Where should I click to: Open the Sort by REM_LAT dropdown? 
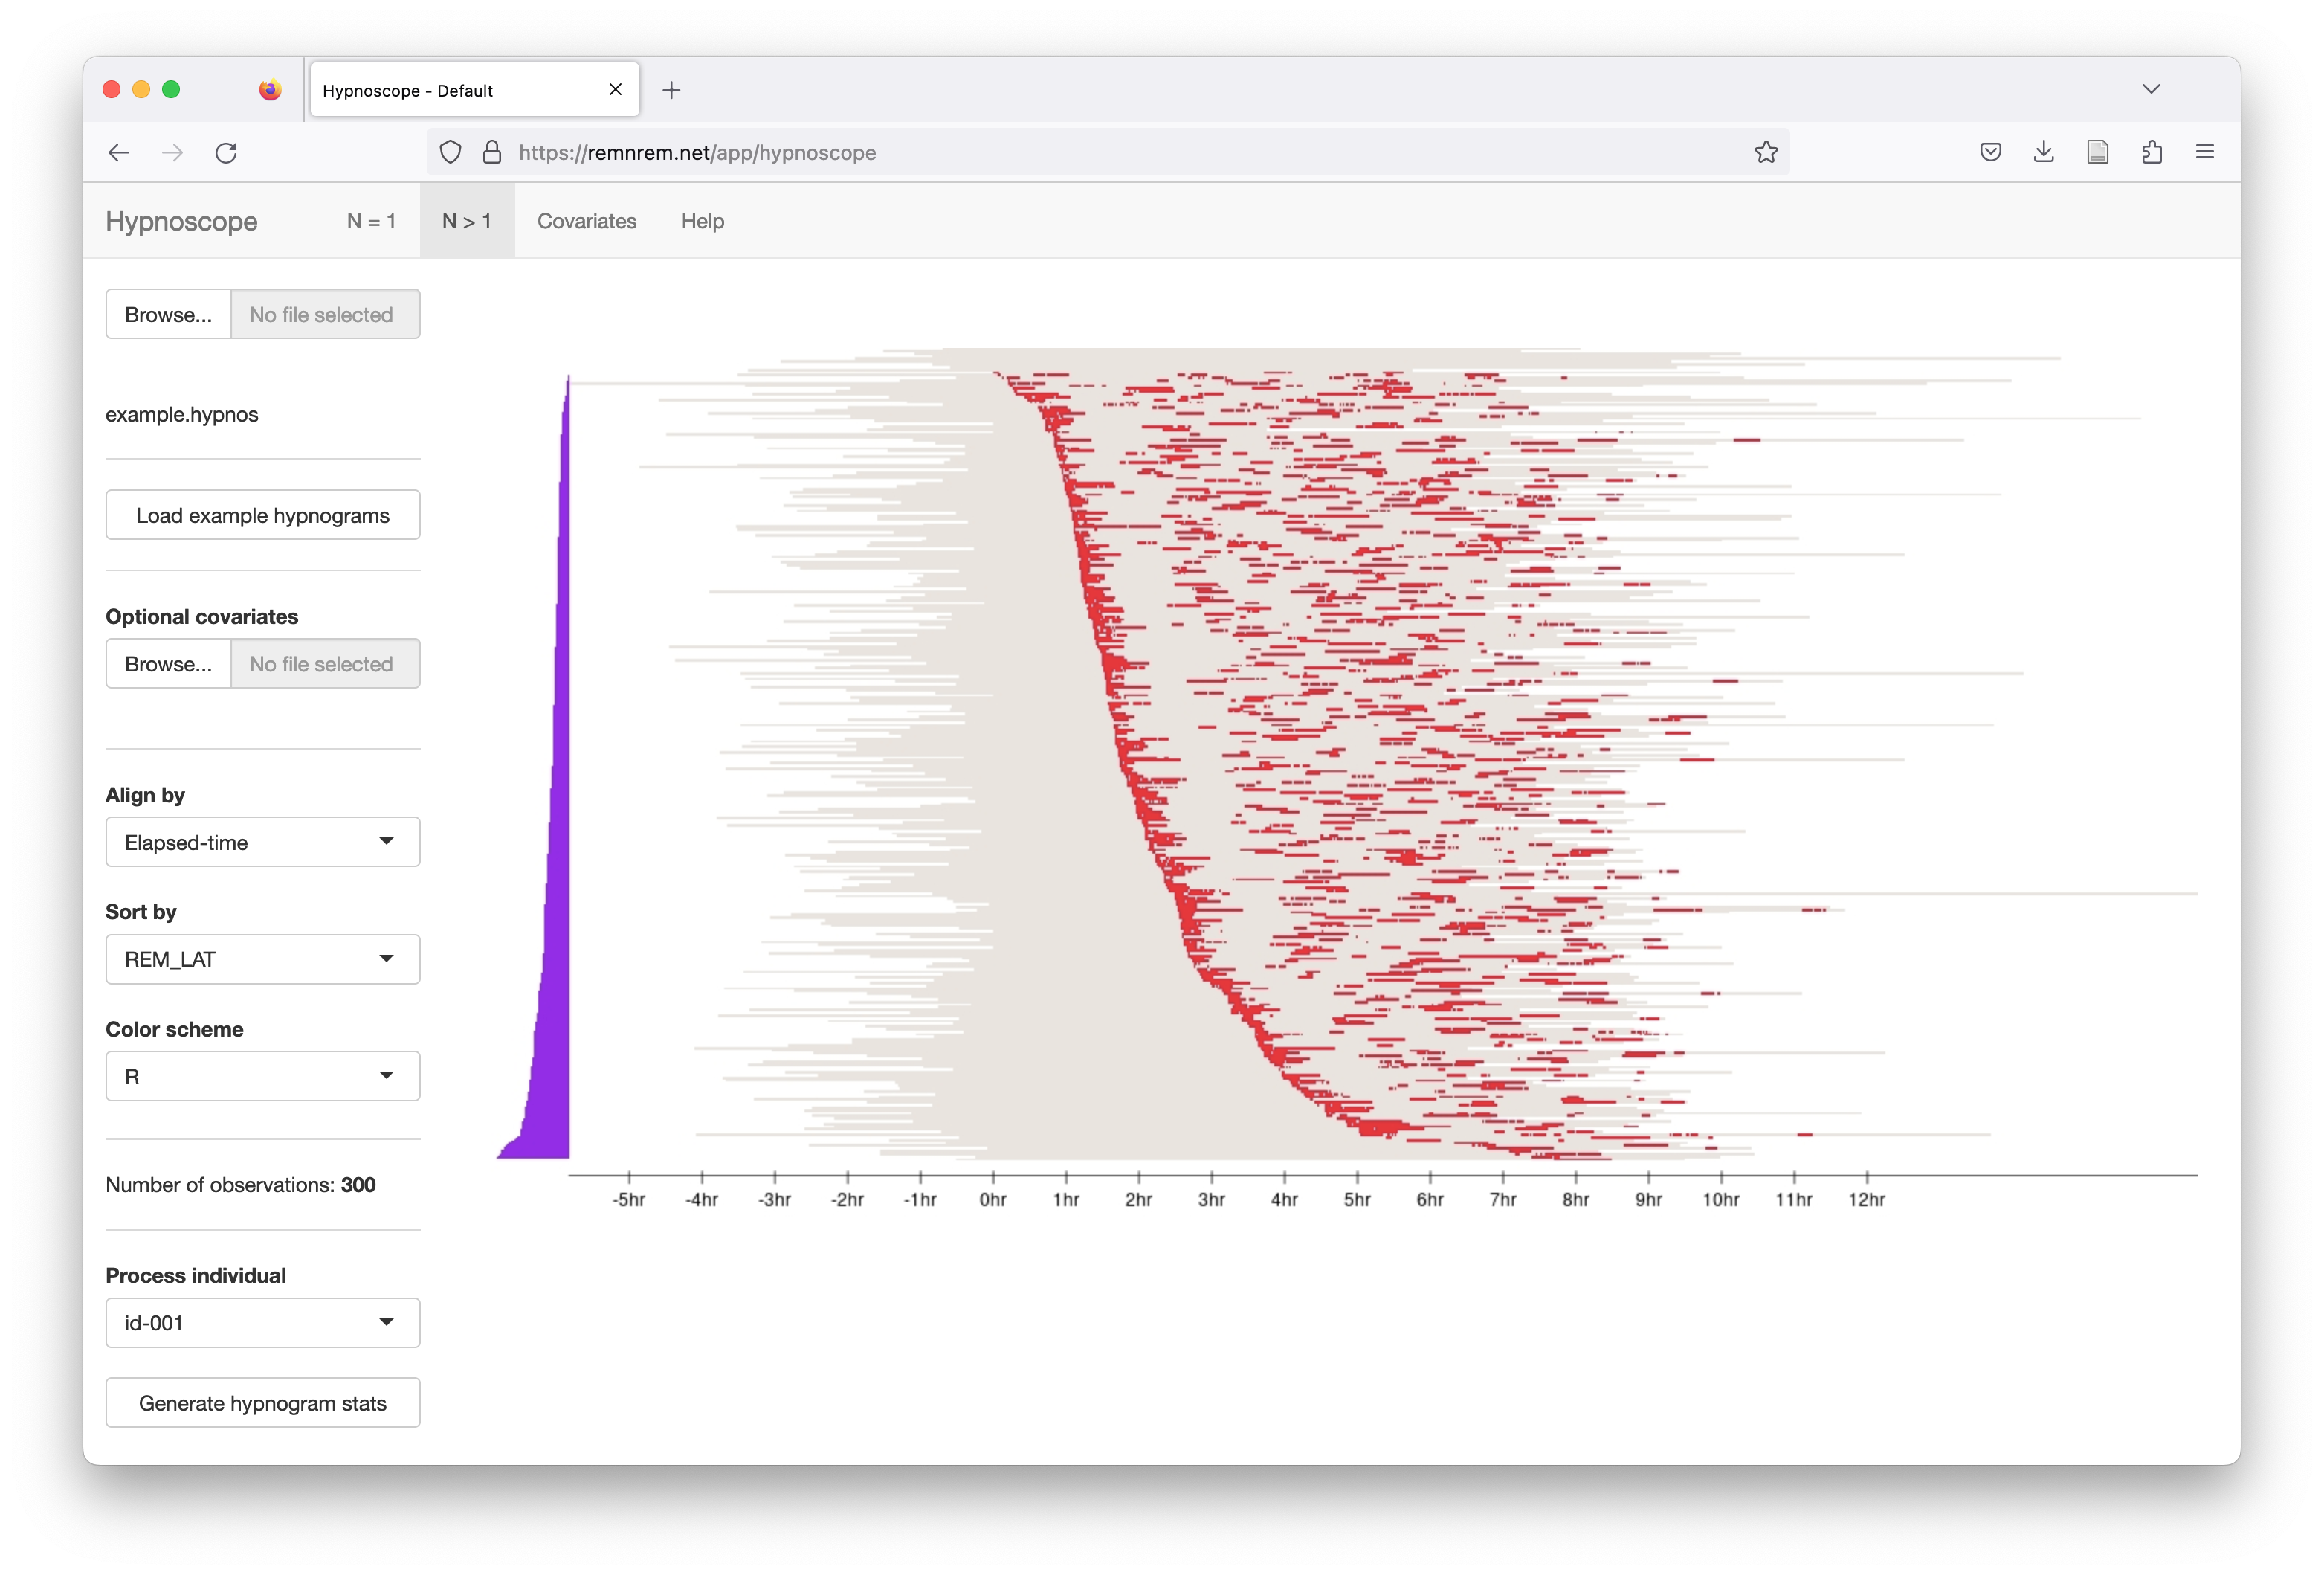[262, 959]
